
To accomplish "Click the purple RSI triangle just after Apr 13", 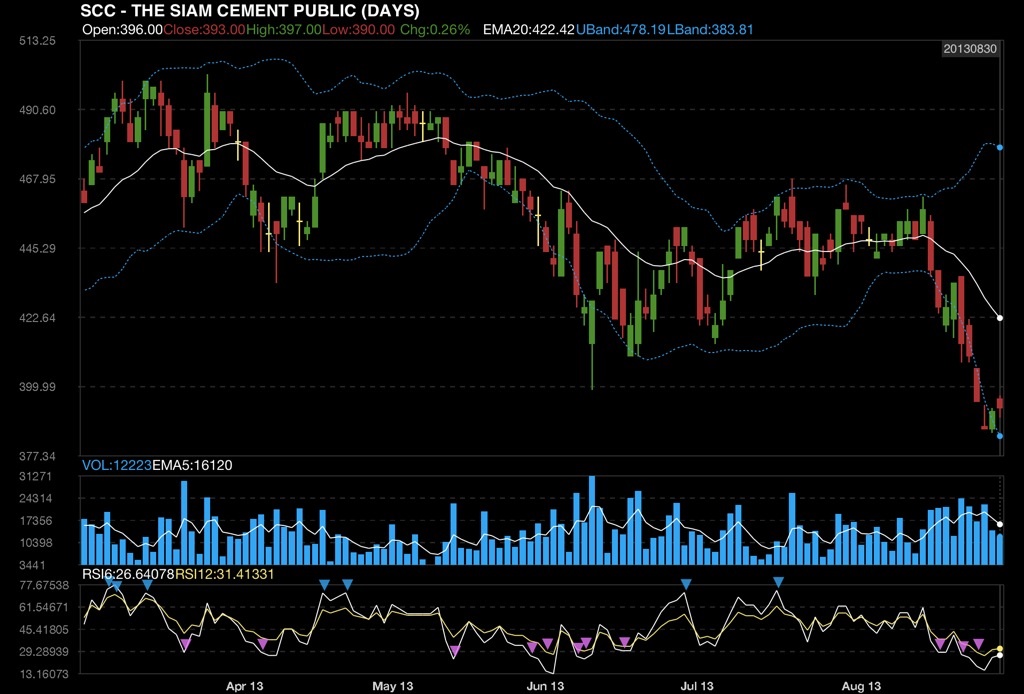I will point(263,644).
